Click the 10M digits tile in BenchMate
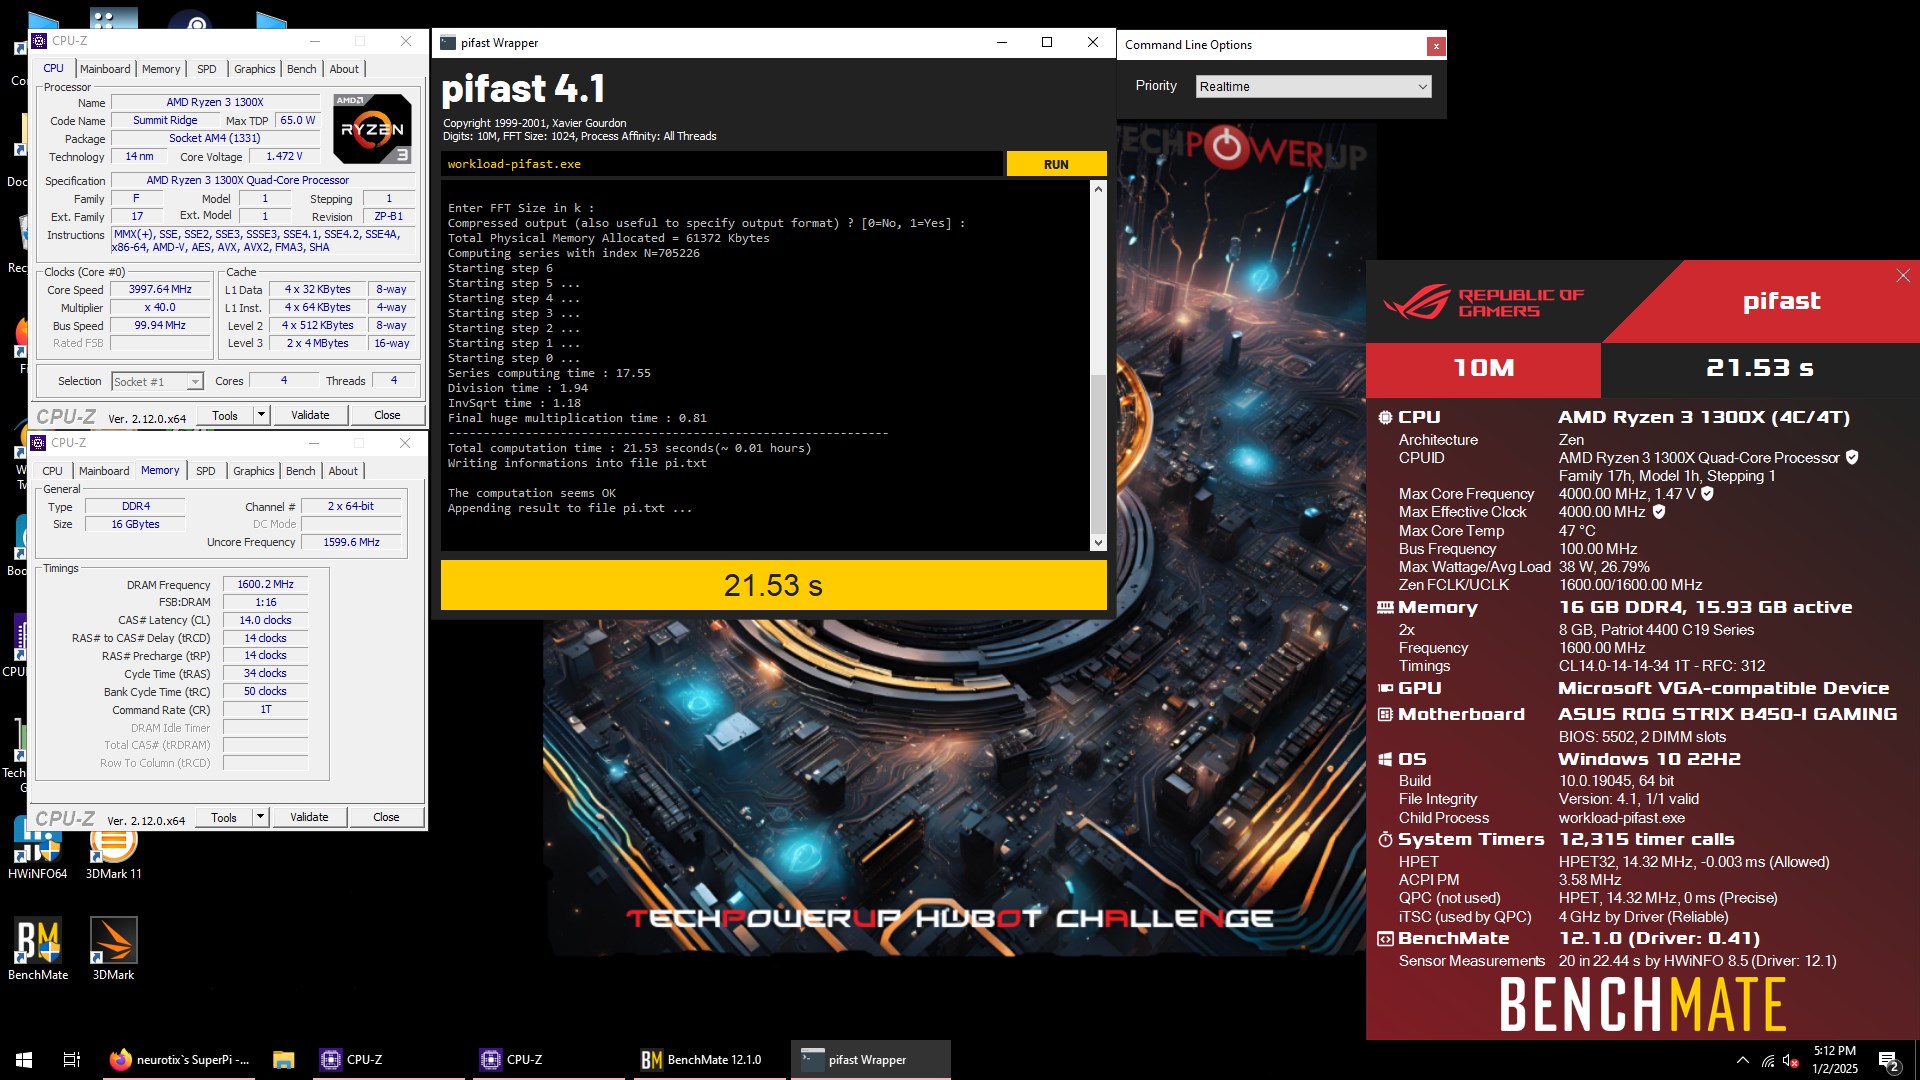Screen dimensions: 1920x1080 pos(1483,368)
